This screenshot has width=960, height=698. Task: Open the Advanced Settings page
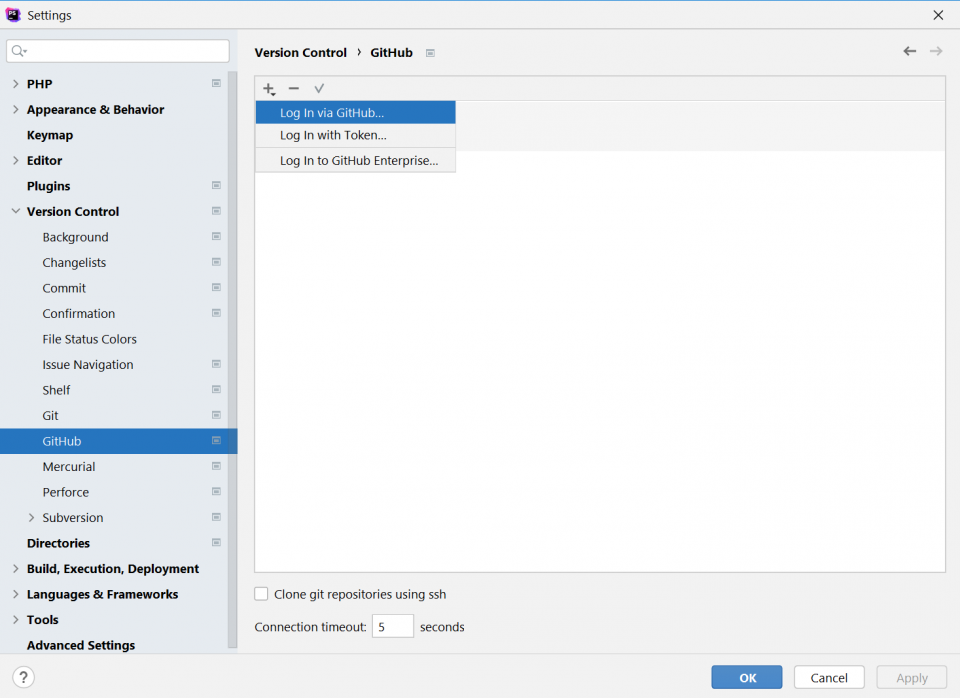pos(81,645)
